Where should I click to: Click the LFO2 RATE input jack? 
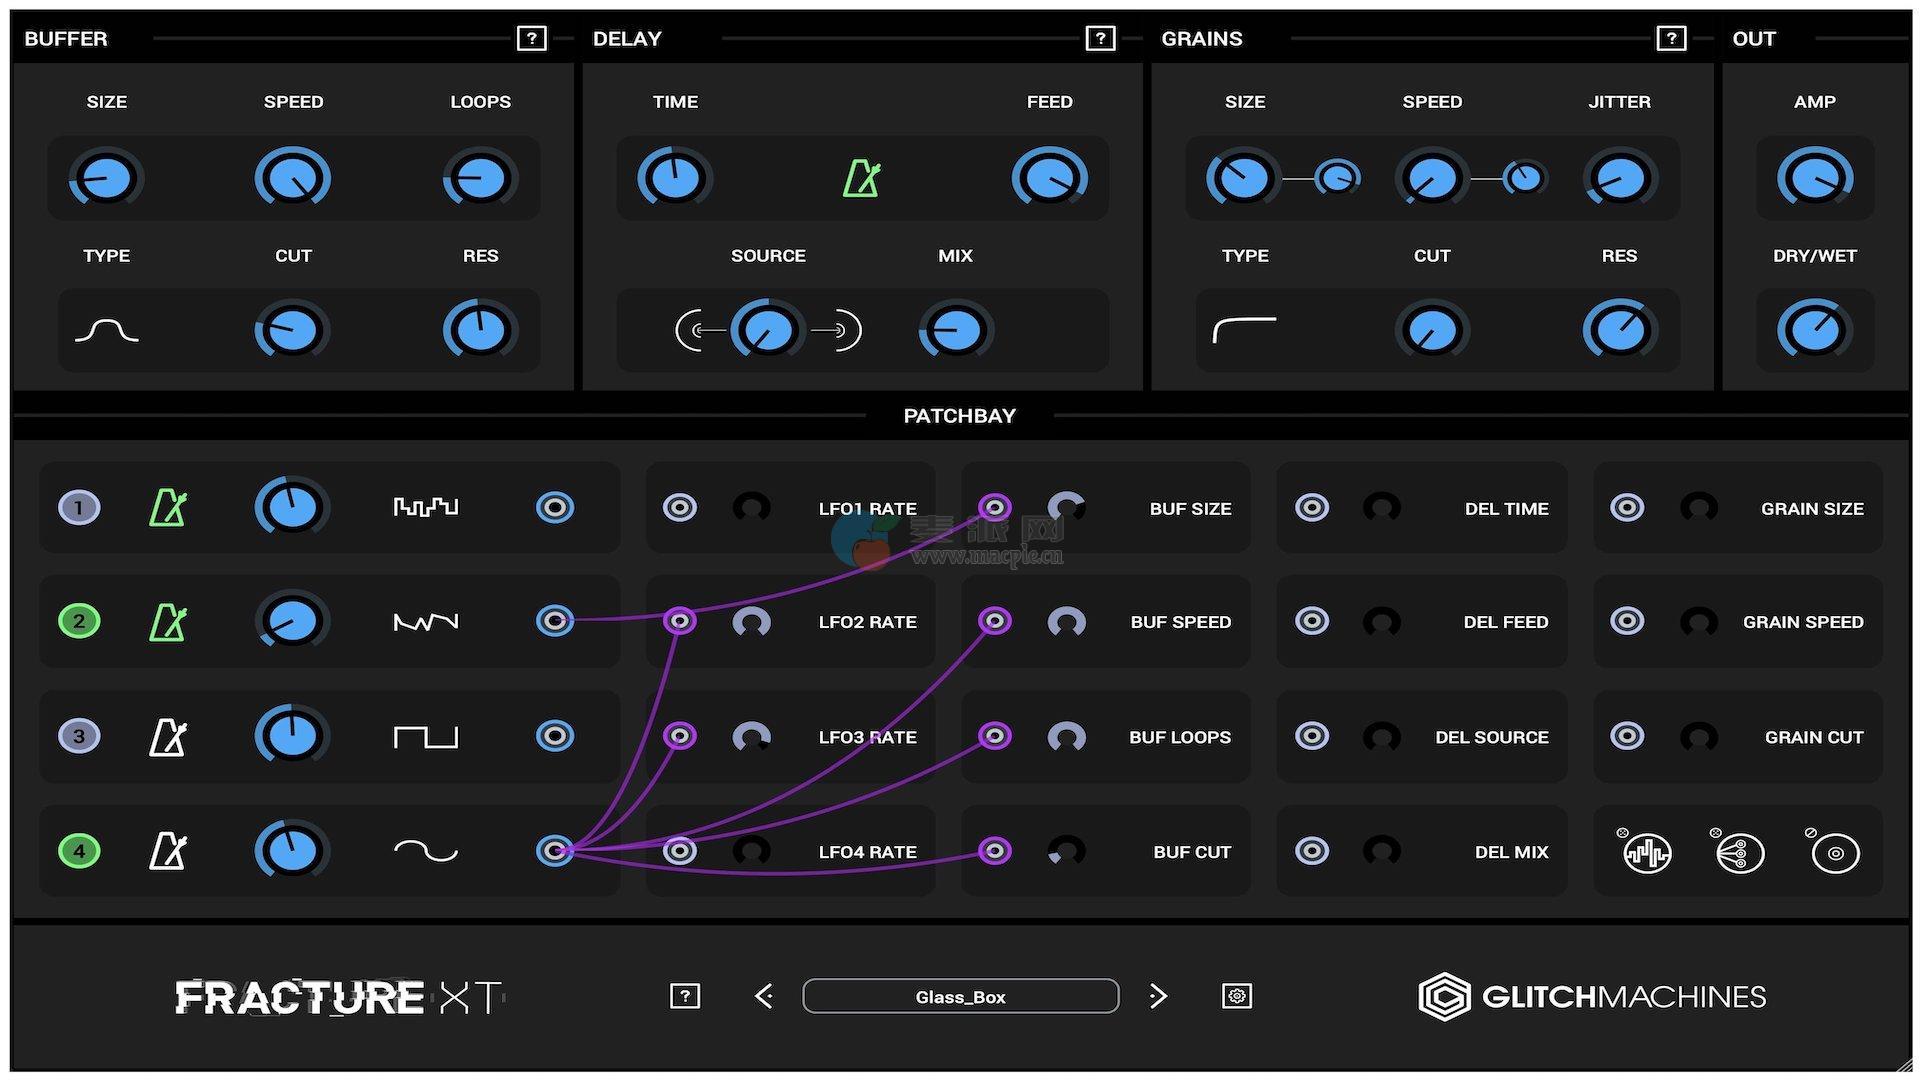[x=680, y=621]
